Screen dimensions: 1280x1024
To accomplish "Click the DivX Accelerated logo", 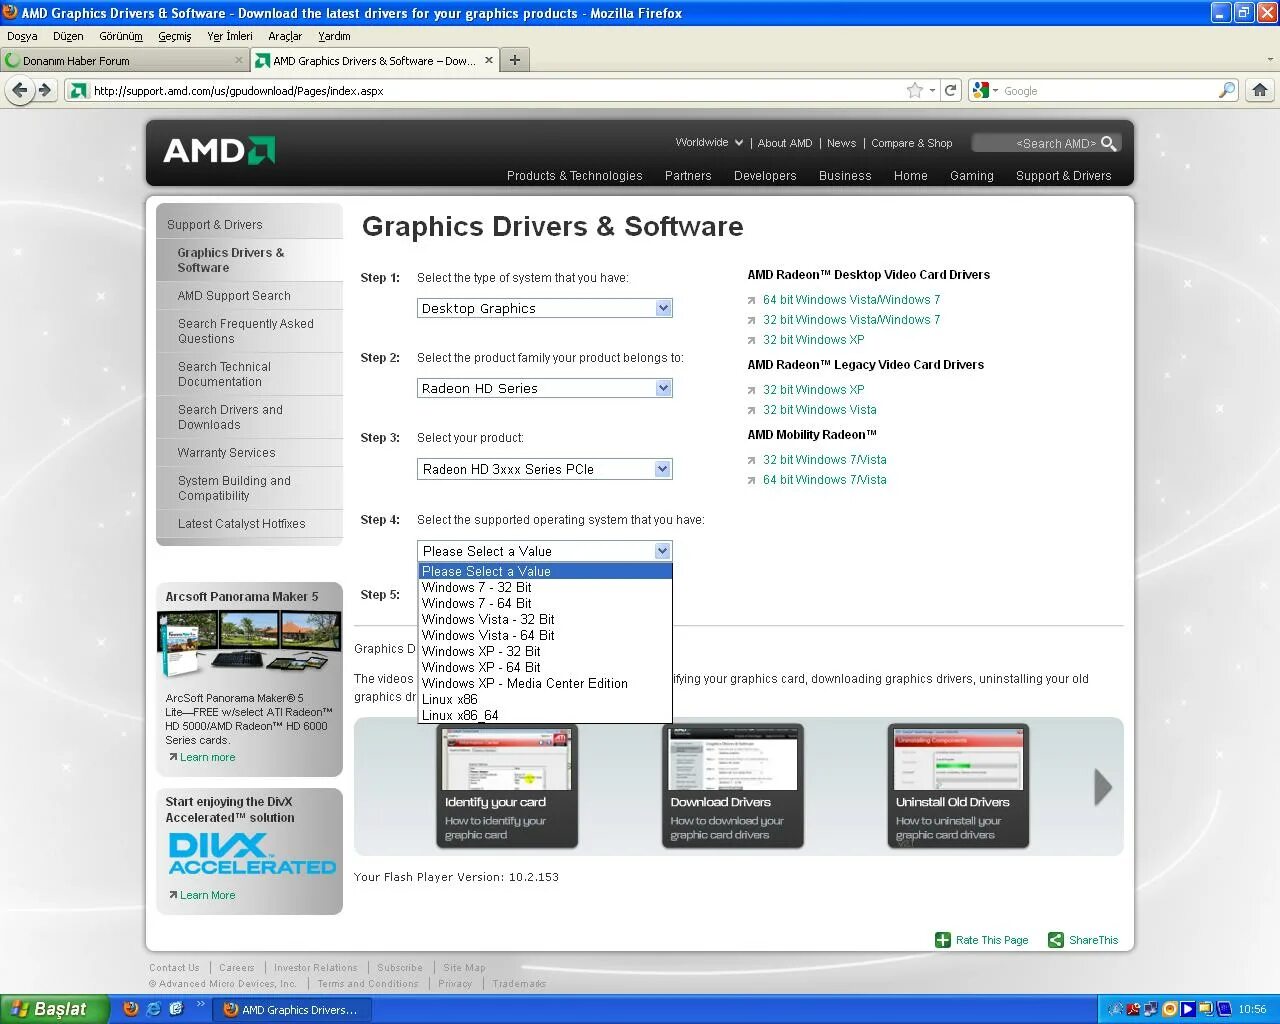I will [252, 855].
